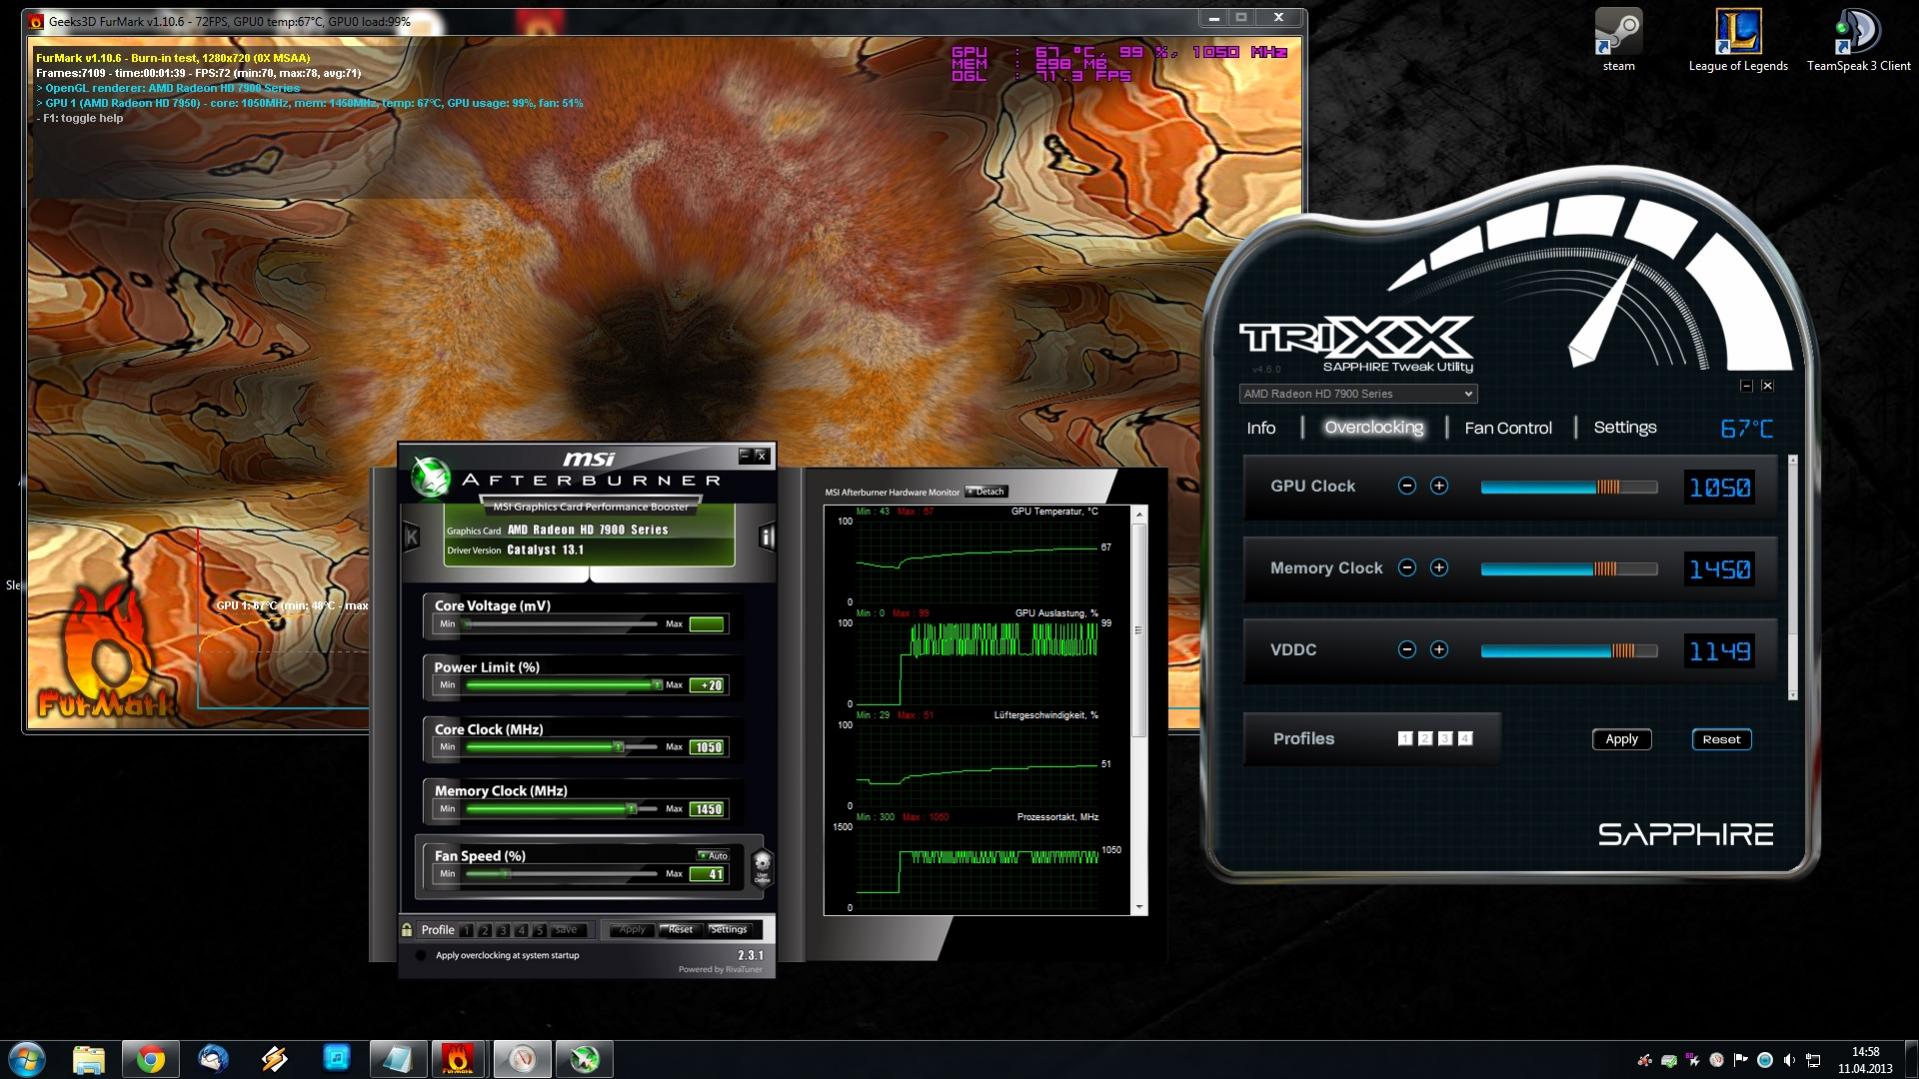Click the Apply button in MSI Afterburner
This screenshot has height=1079, width=1919.
[x=632, y=930]
